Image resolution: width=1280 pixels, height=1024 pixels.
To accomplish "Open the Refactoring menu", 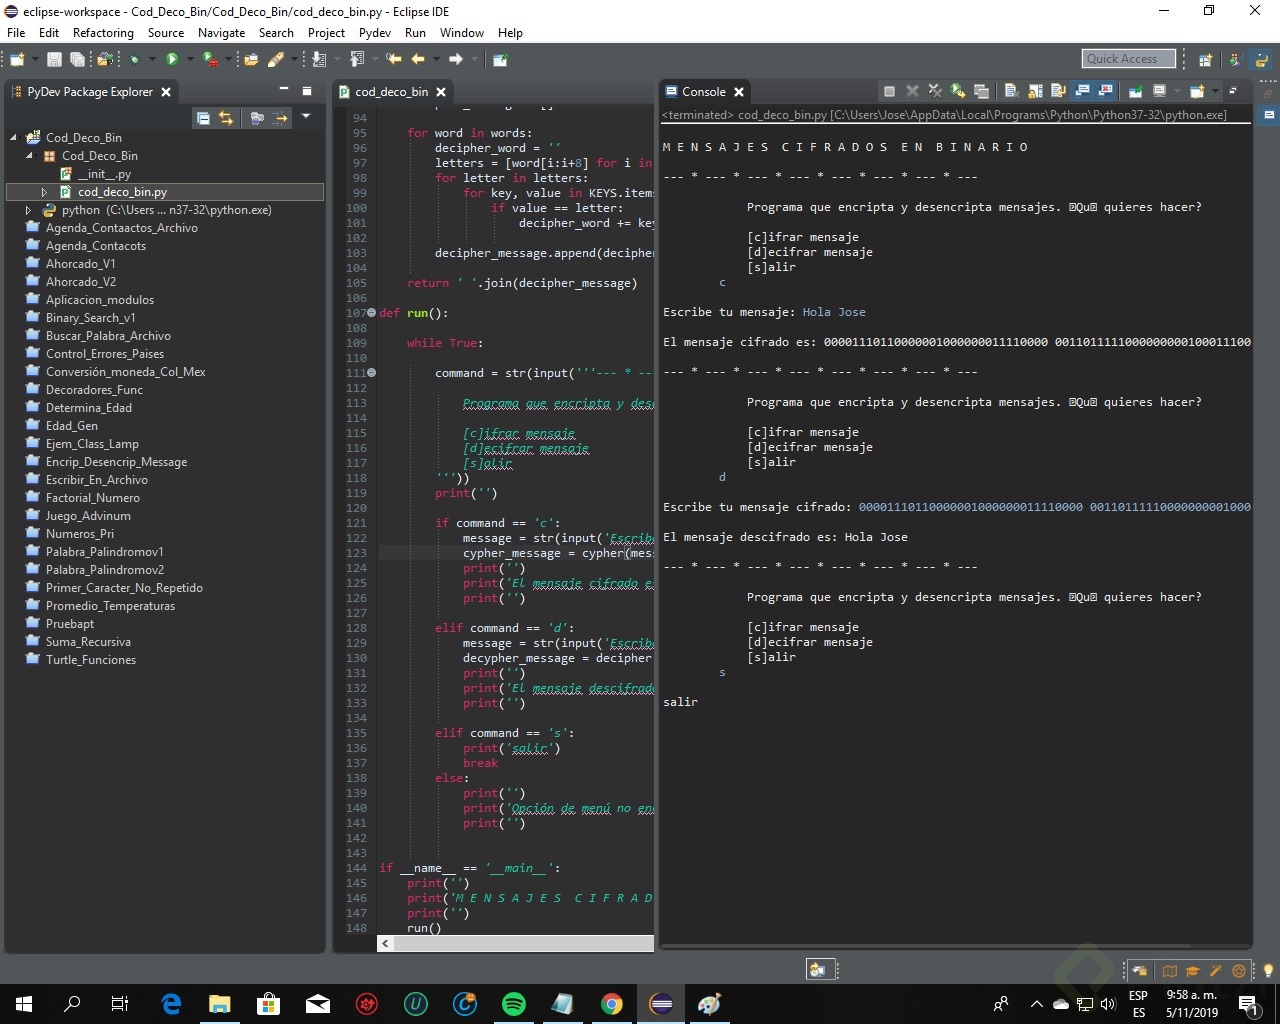I will 103,33.
